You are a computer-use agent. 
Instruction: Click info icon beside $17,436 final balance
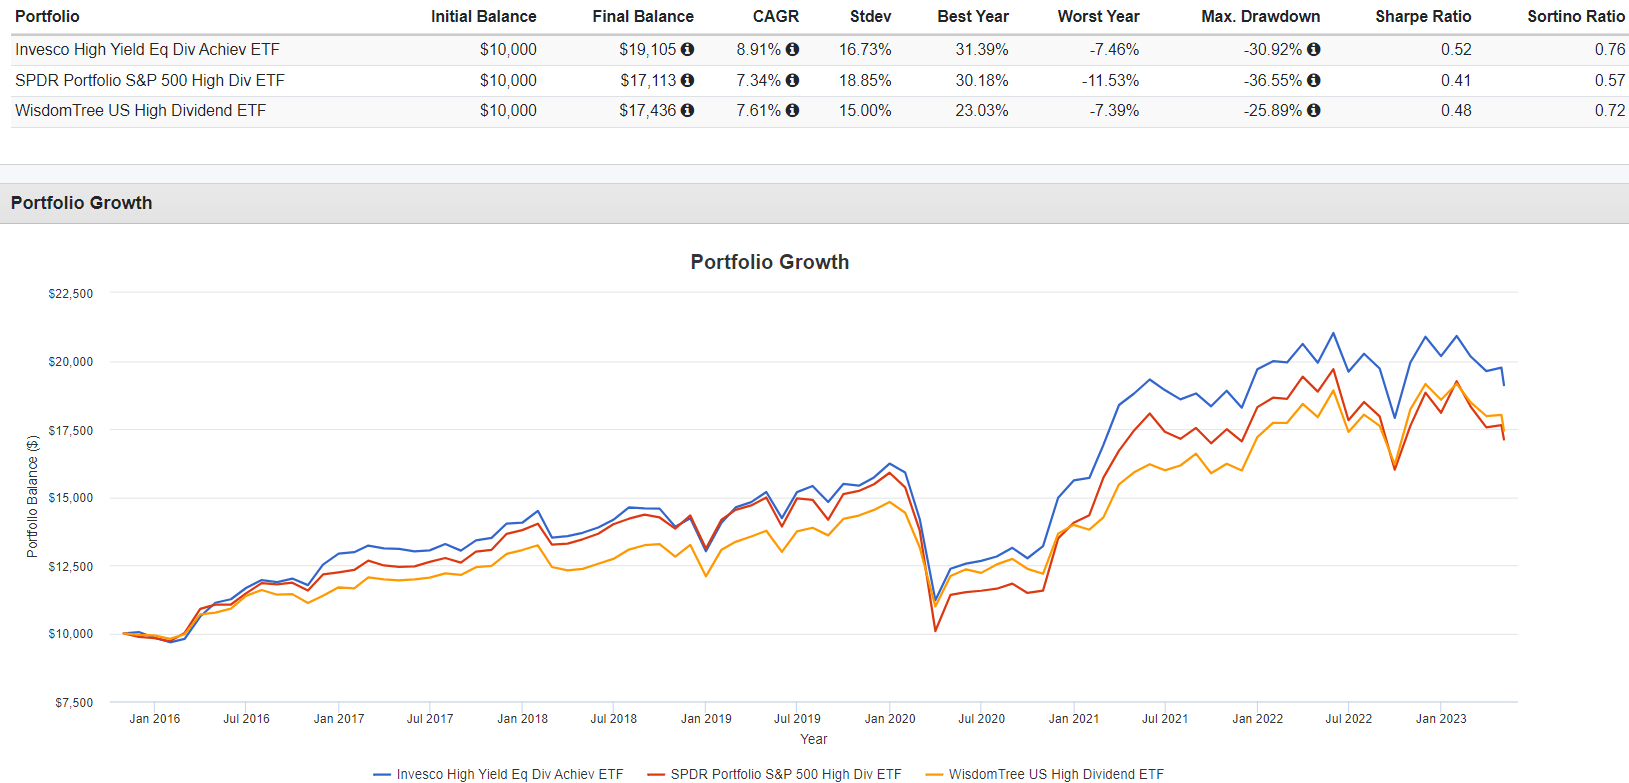coord(687,110)
